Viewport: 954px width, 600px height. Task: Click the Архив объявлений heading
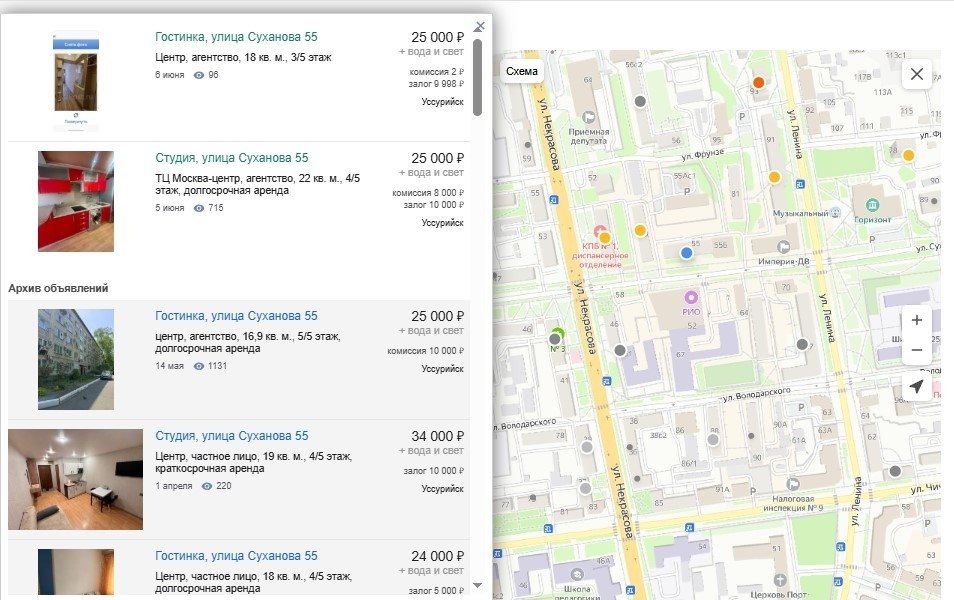coord(58,288)
